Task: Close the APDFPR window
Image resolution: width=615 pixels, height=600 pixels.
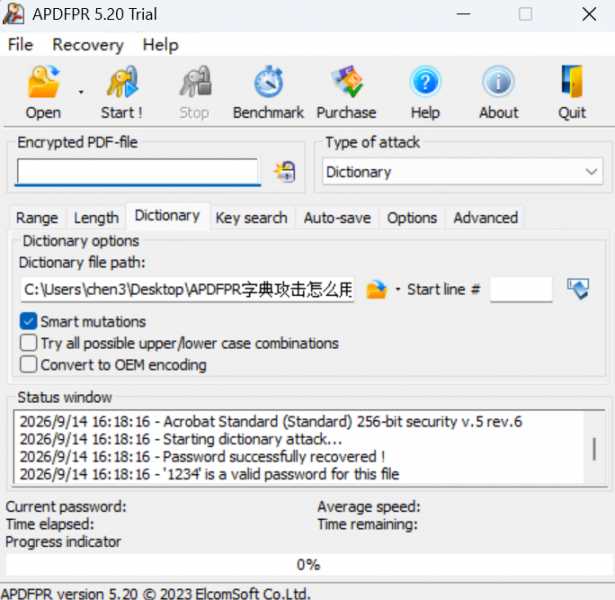Action: [x=589, y=14]
